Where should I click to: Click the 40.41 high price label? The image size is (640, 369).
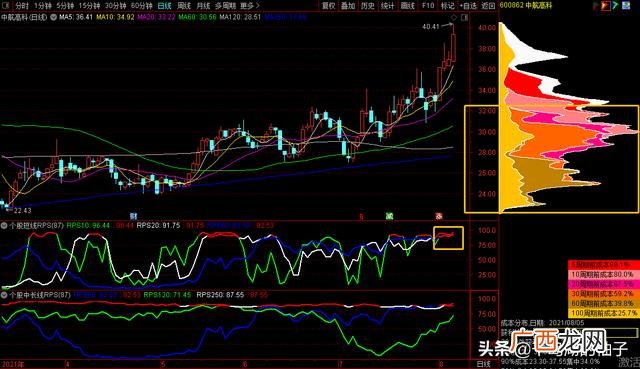click(x=431, y=27)
